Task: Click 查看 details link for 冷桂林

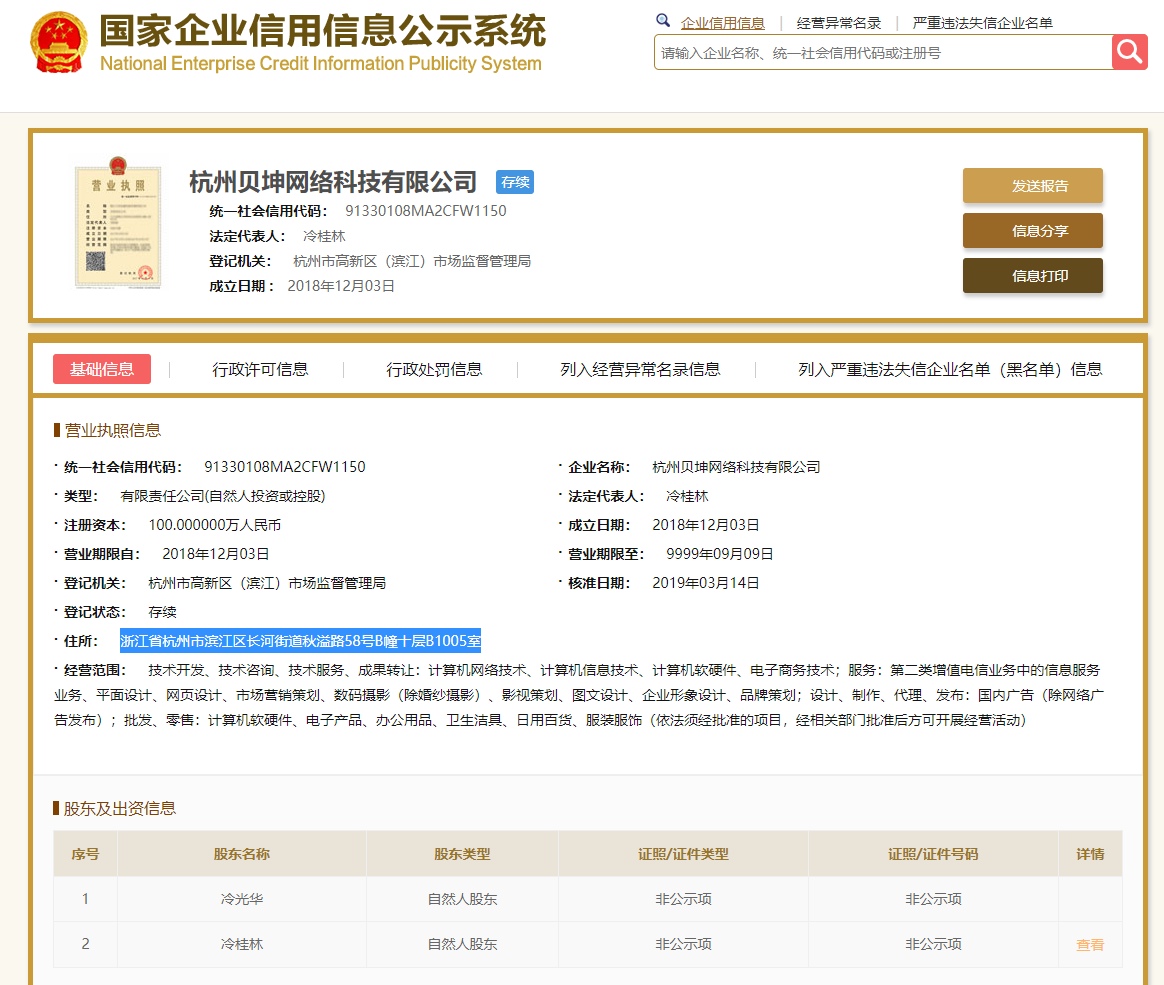Action: coord(1090,945)
